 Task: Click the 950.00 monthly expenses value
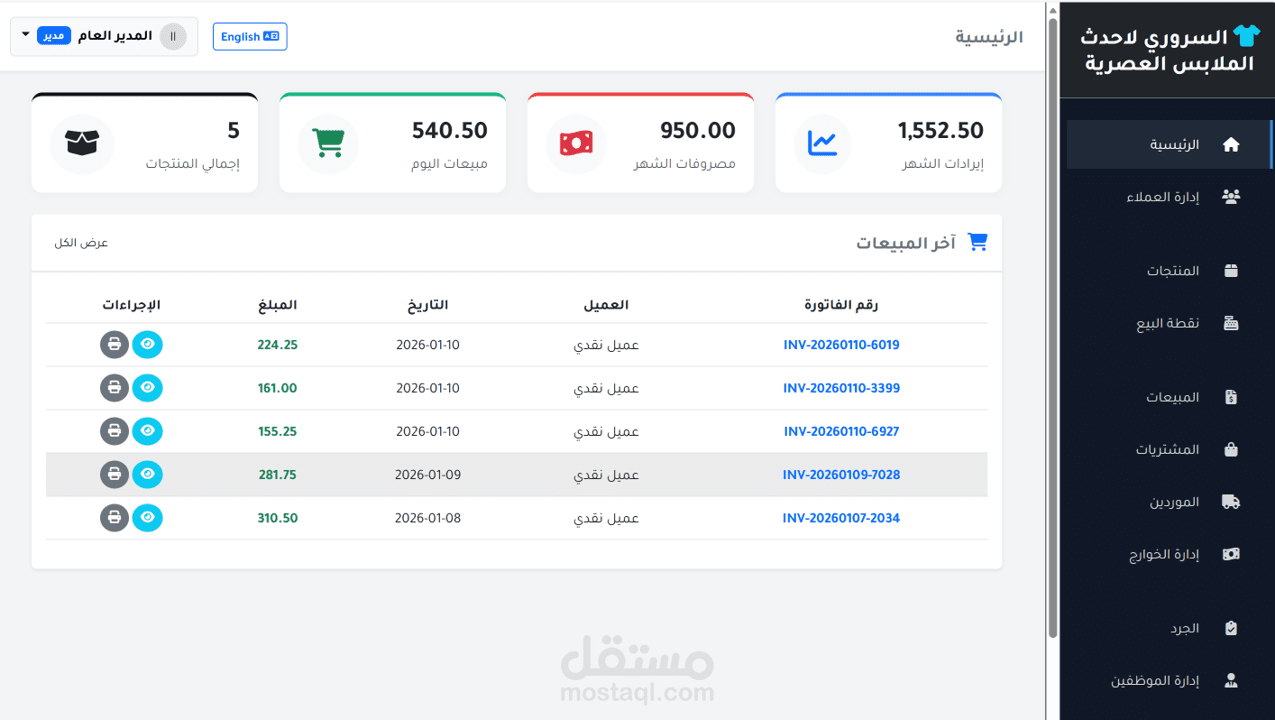tap(698, 131)
